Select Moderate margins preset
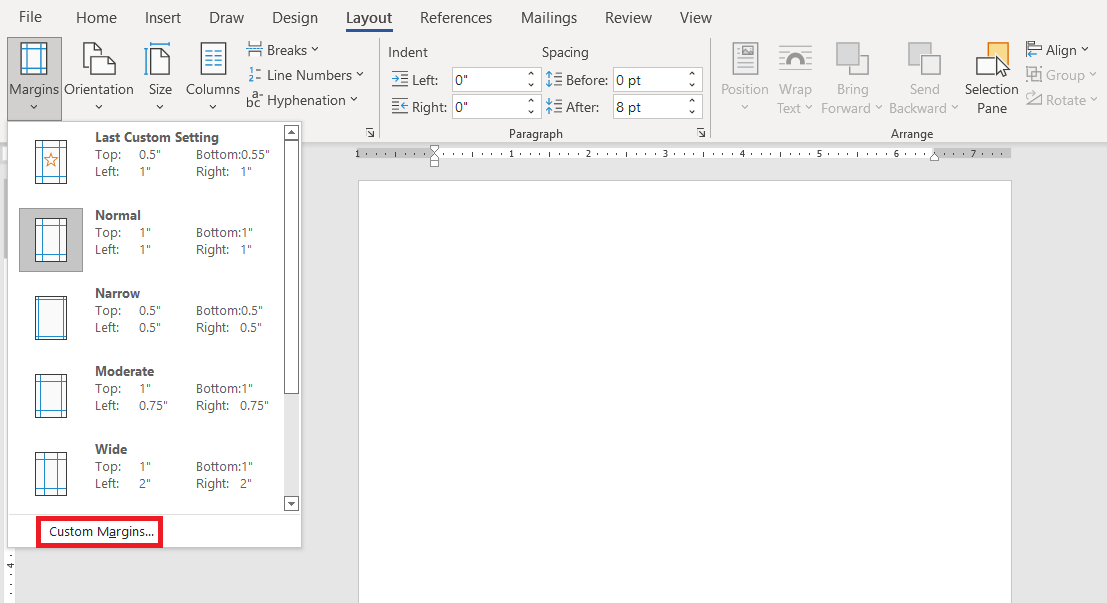This screenshot has width=1107, height=603. click(146, 395)
